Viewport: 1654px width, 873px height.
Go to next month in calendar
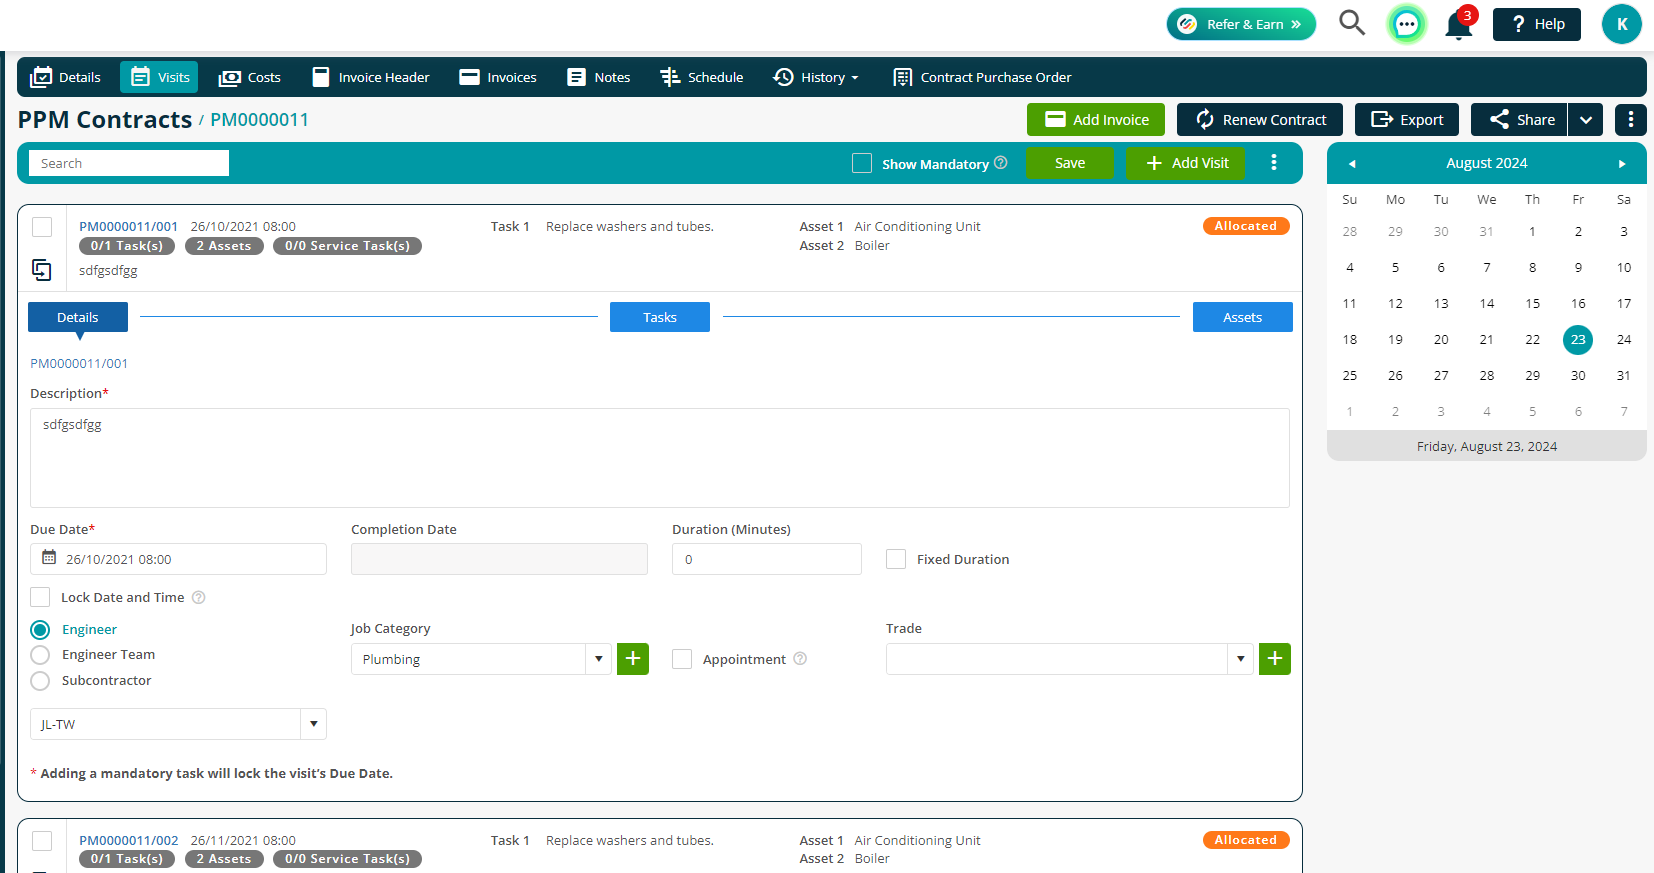point(1622,163)
